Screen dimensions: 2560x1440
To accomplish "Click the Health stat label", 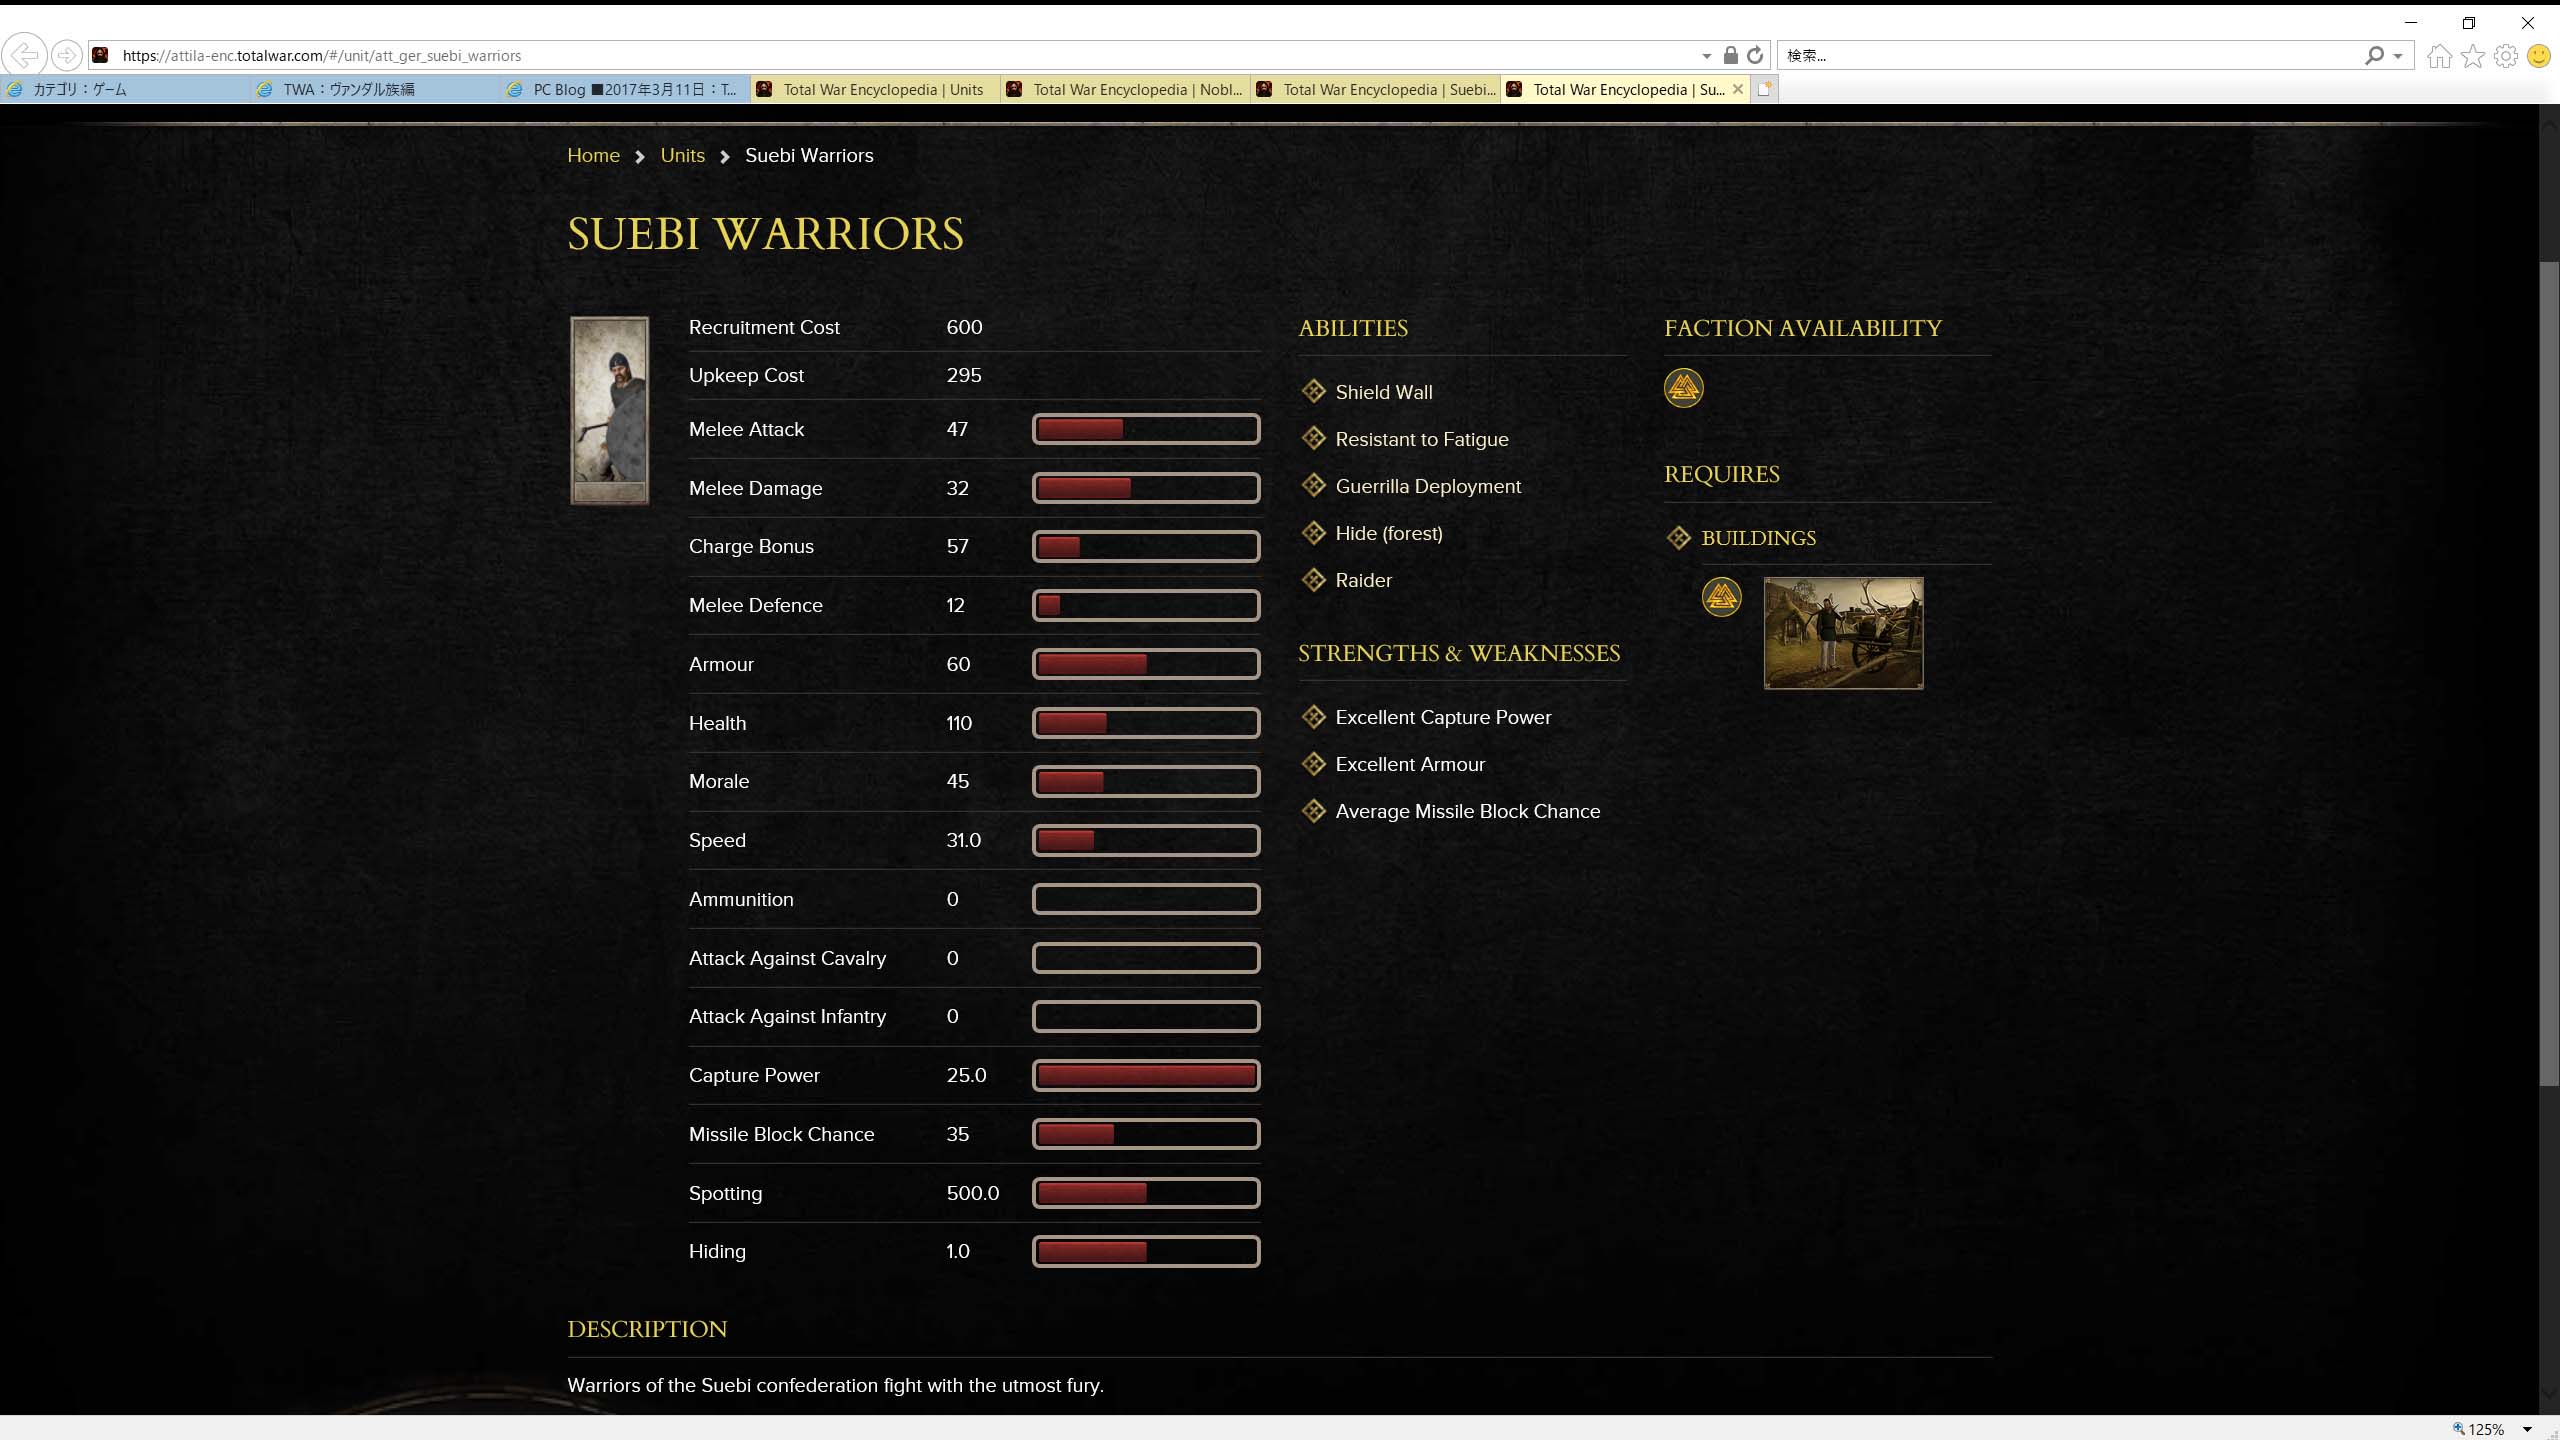I will click(x=717, y=723).
